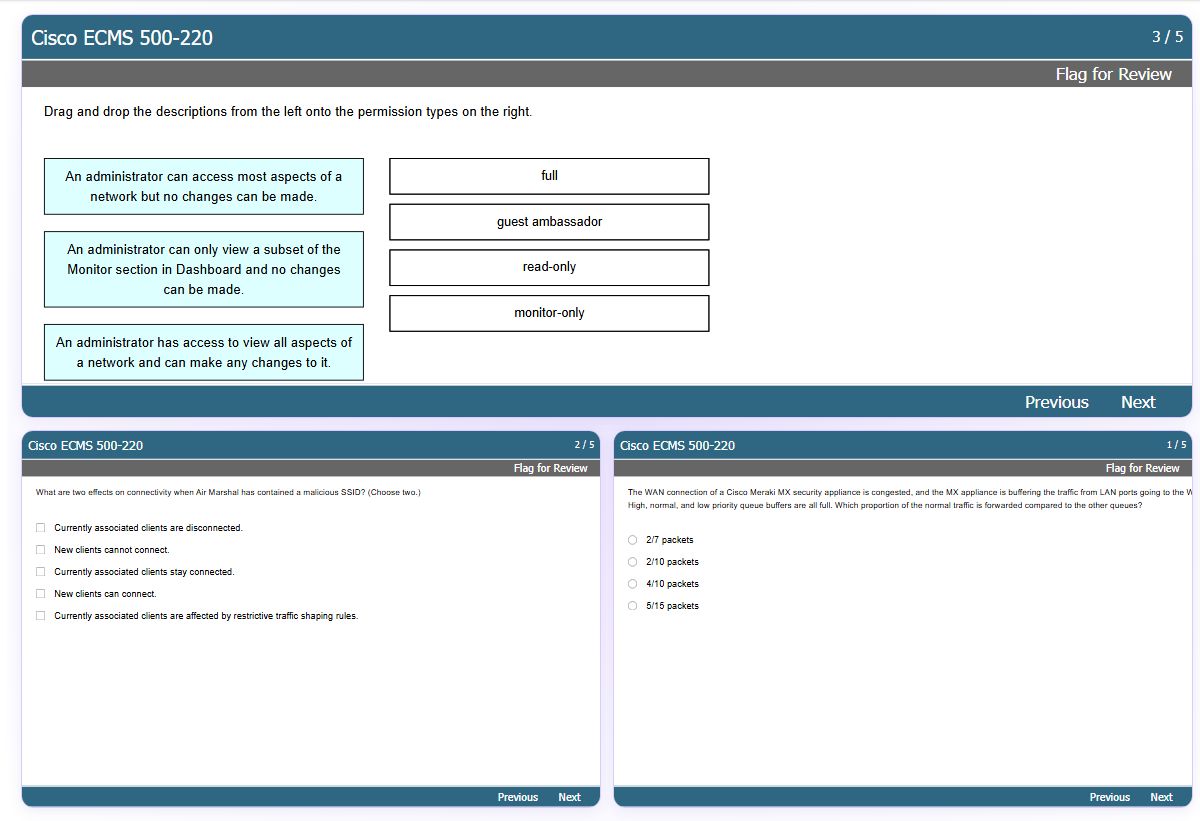Click the '3 / 5' question counter
The image size is (1200, 821).
pos(1167,37)
